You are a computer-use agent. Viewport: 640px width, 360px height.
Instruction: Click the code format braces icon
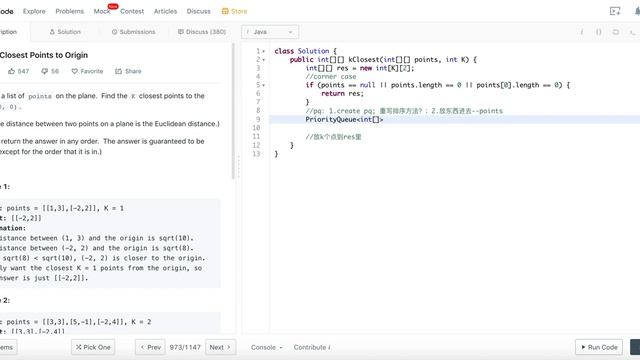(598, 32)
